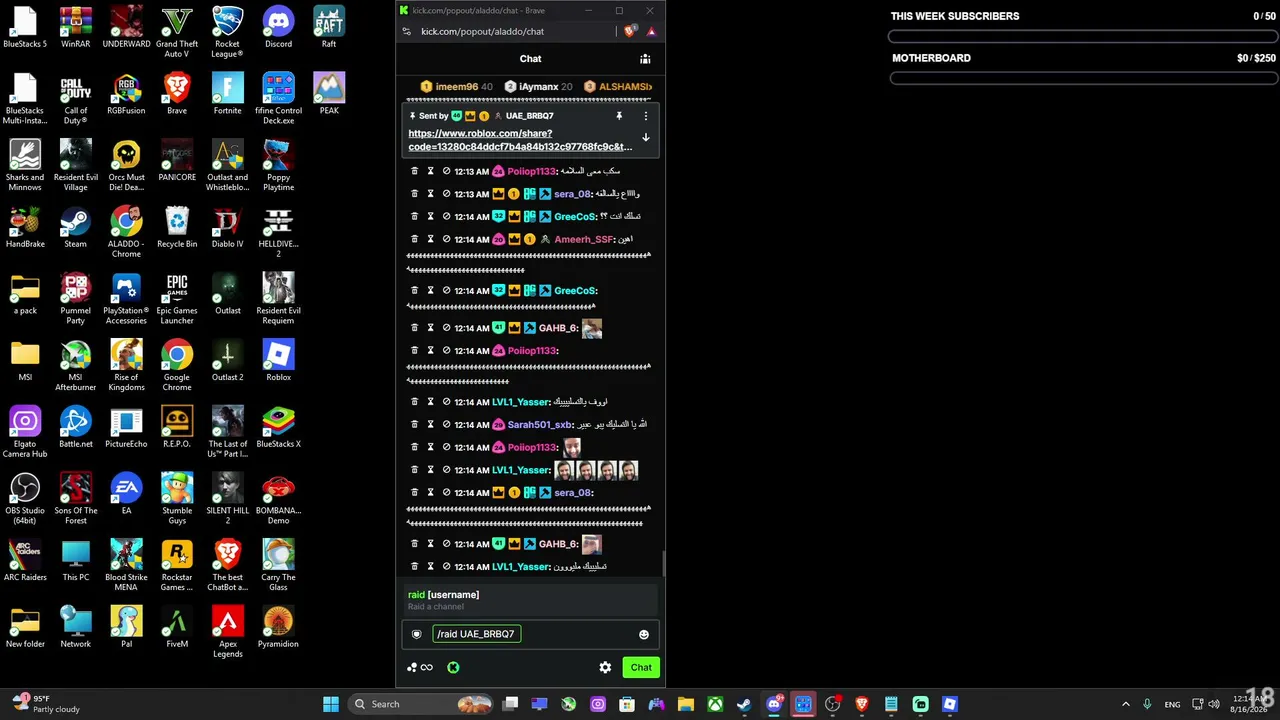This screenshot has height=720, width=1280.
Task: Select imeem96 in the top gifters leaderboard
Action: click(x=456, y=87)
